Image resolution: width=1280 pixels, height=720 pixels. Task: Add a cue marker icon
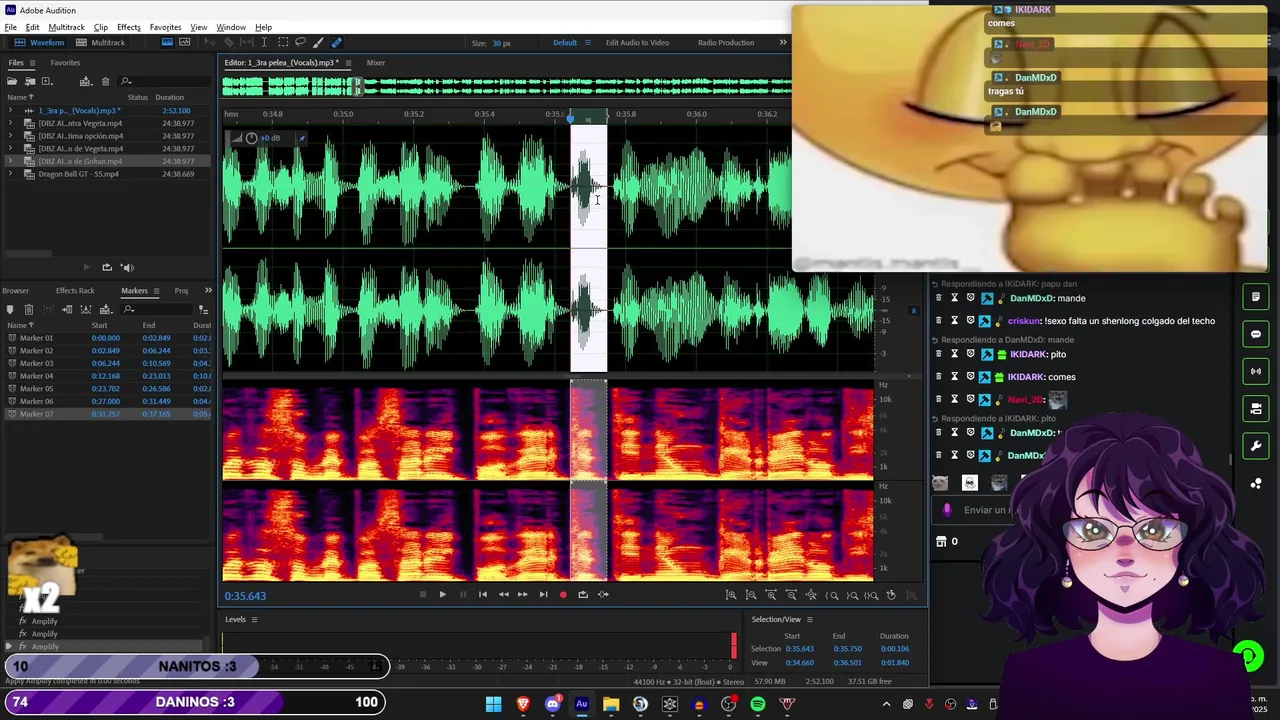10,309
